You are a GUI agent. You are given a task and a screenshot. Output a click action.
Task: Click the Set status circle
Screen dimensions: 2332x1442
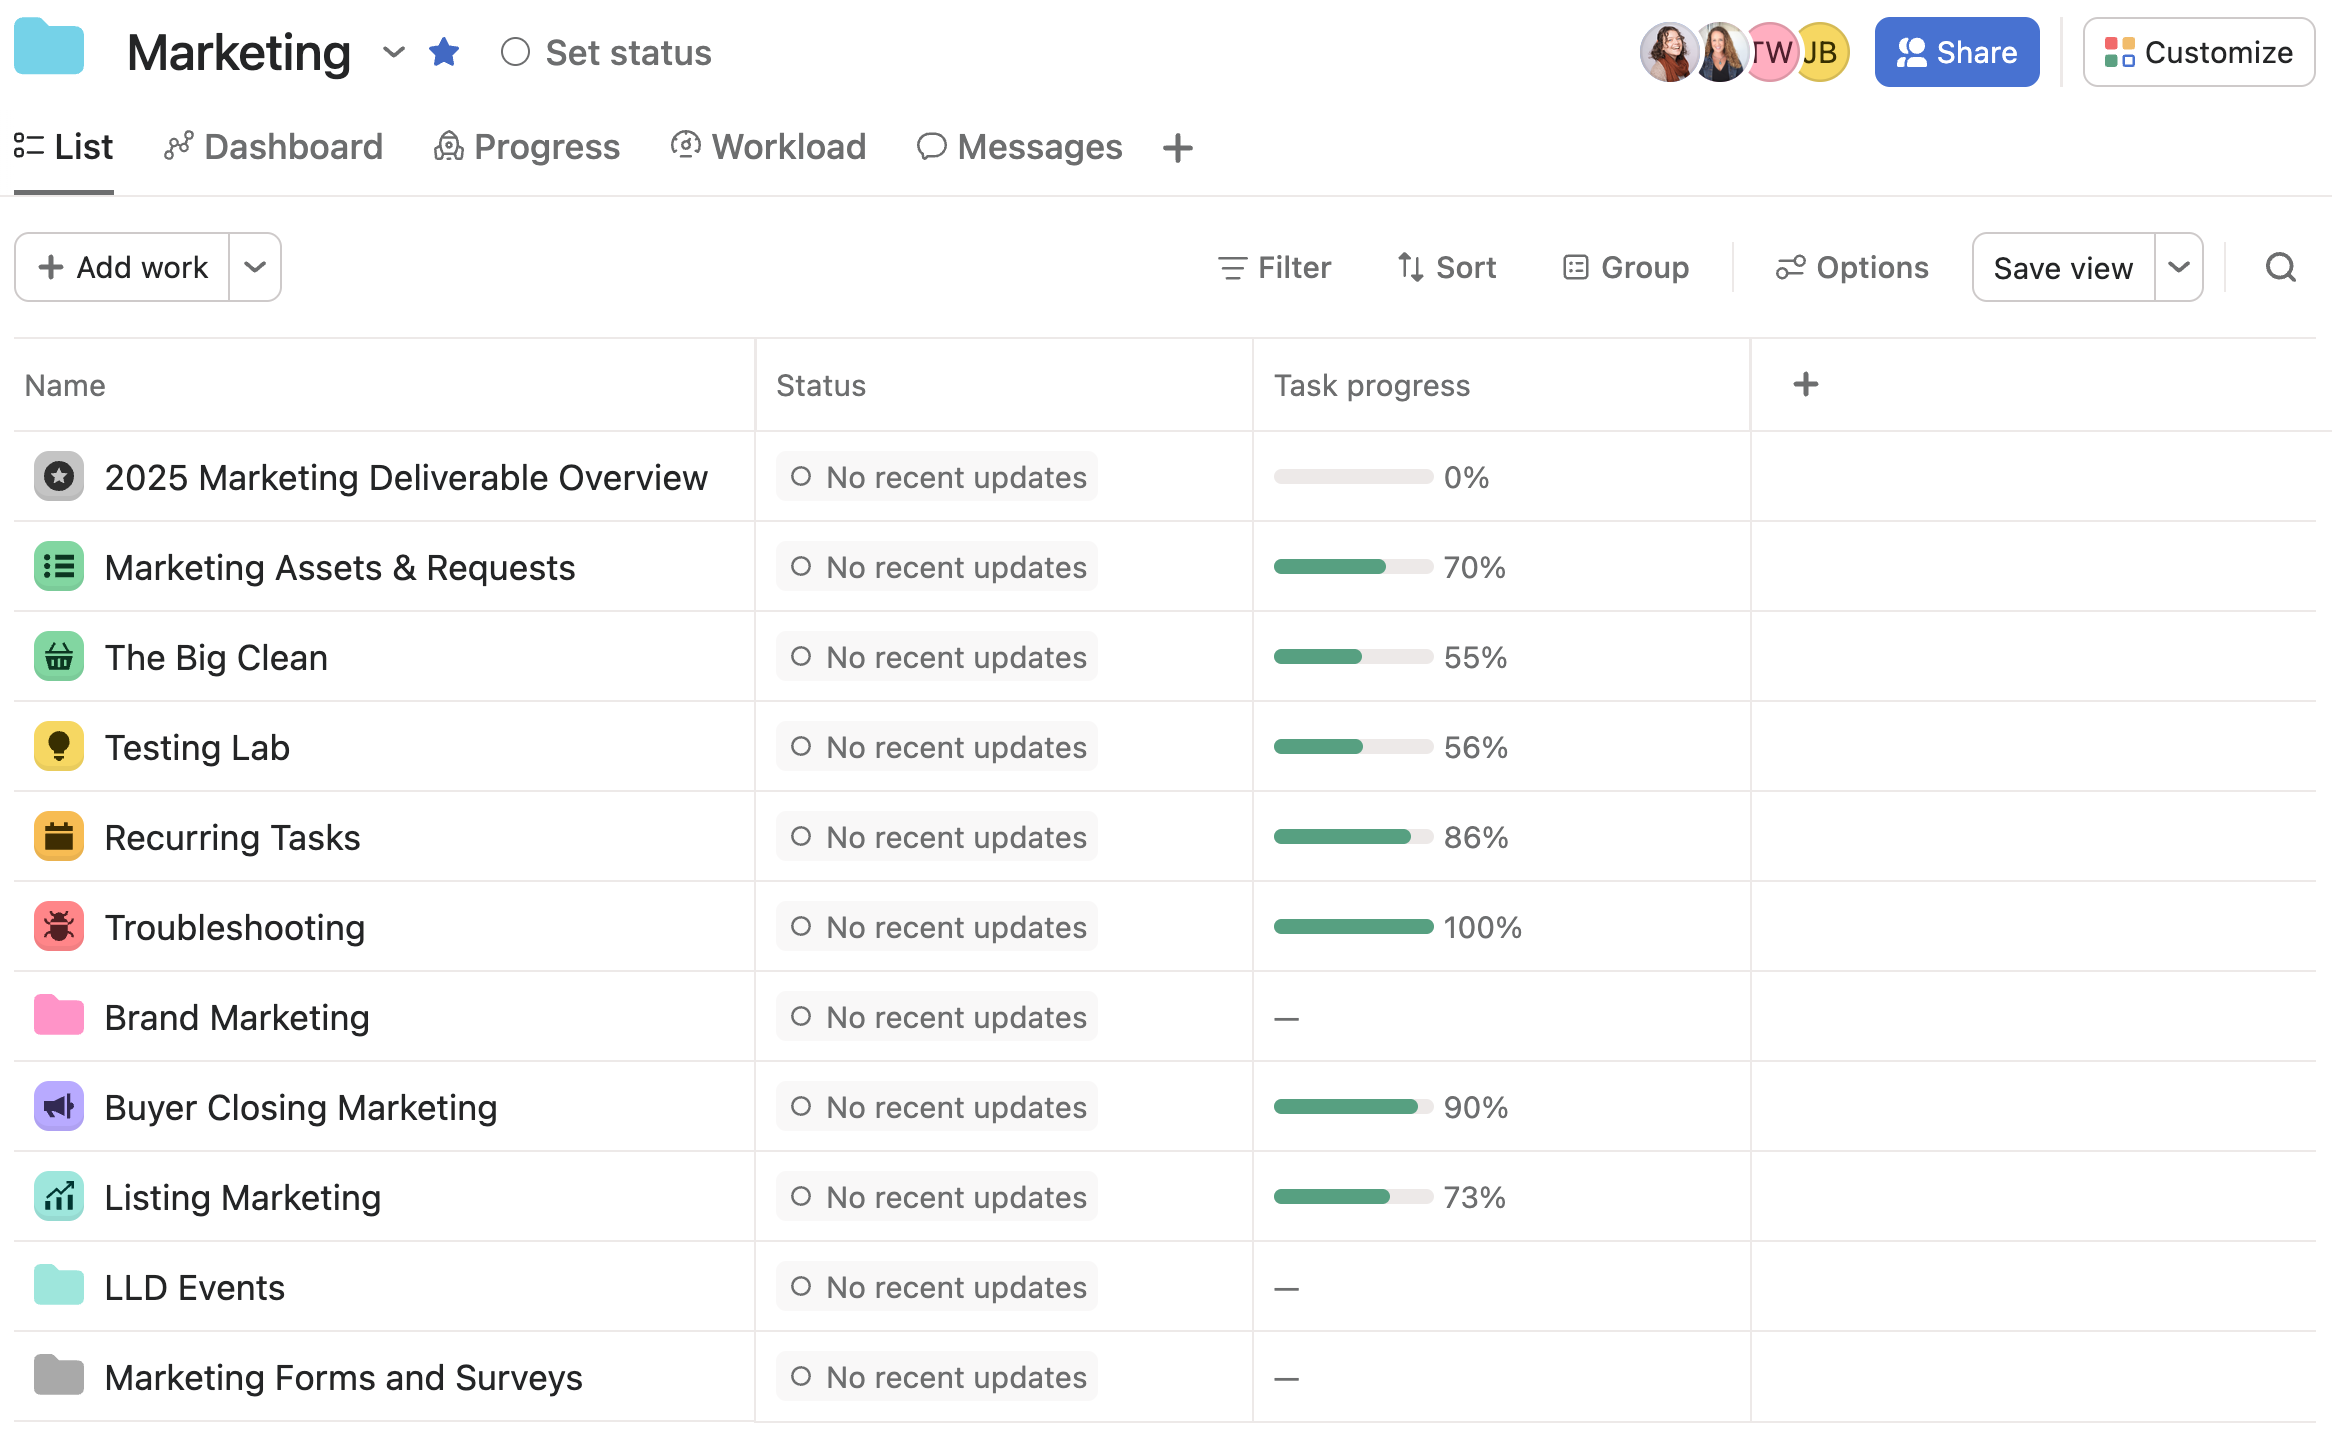(x=516, y=51)
